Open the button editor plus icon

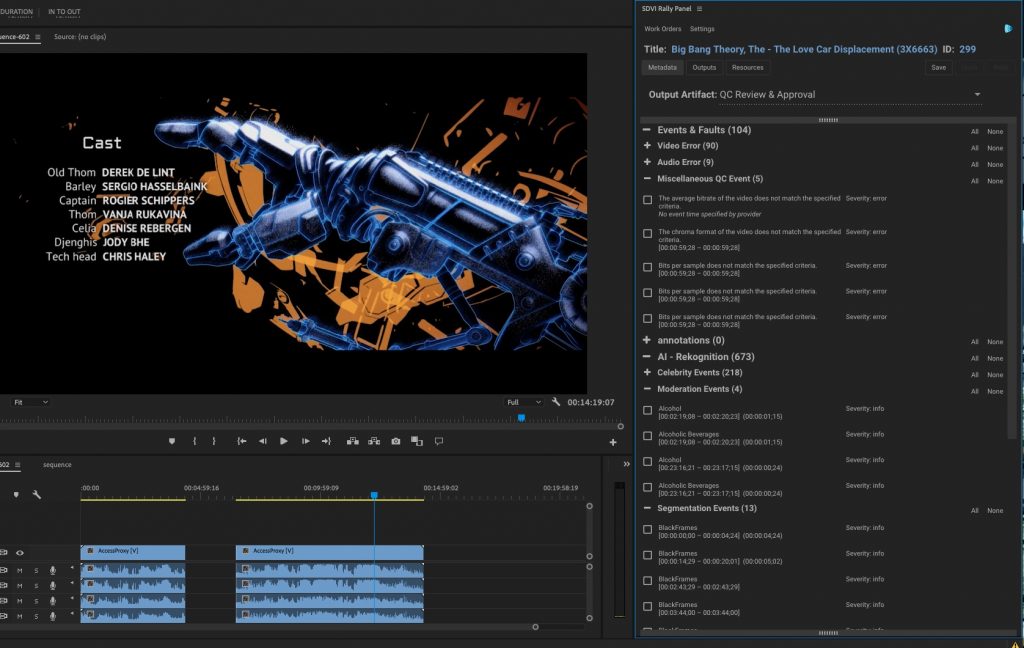pos(613,442)
